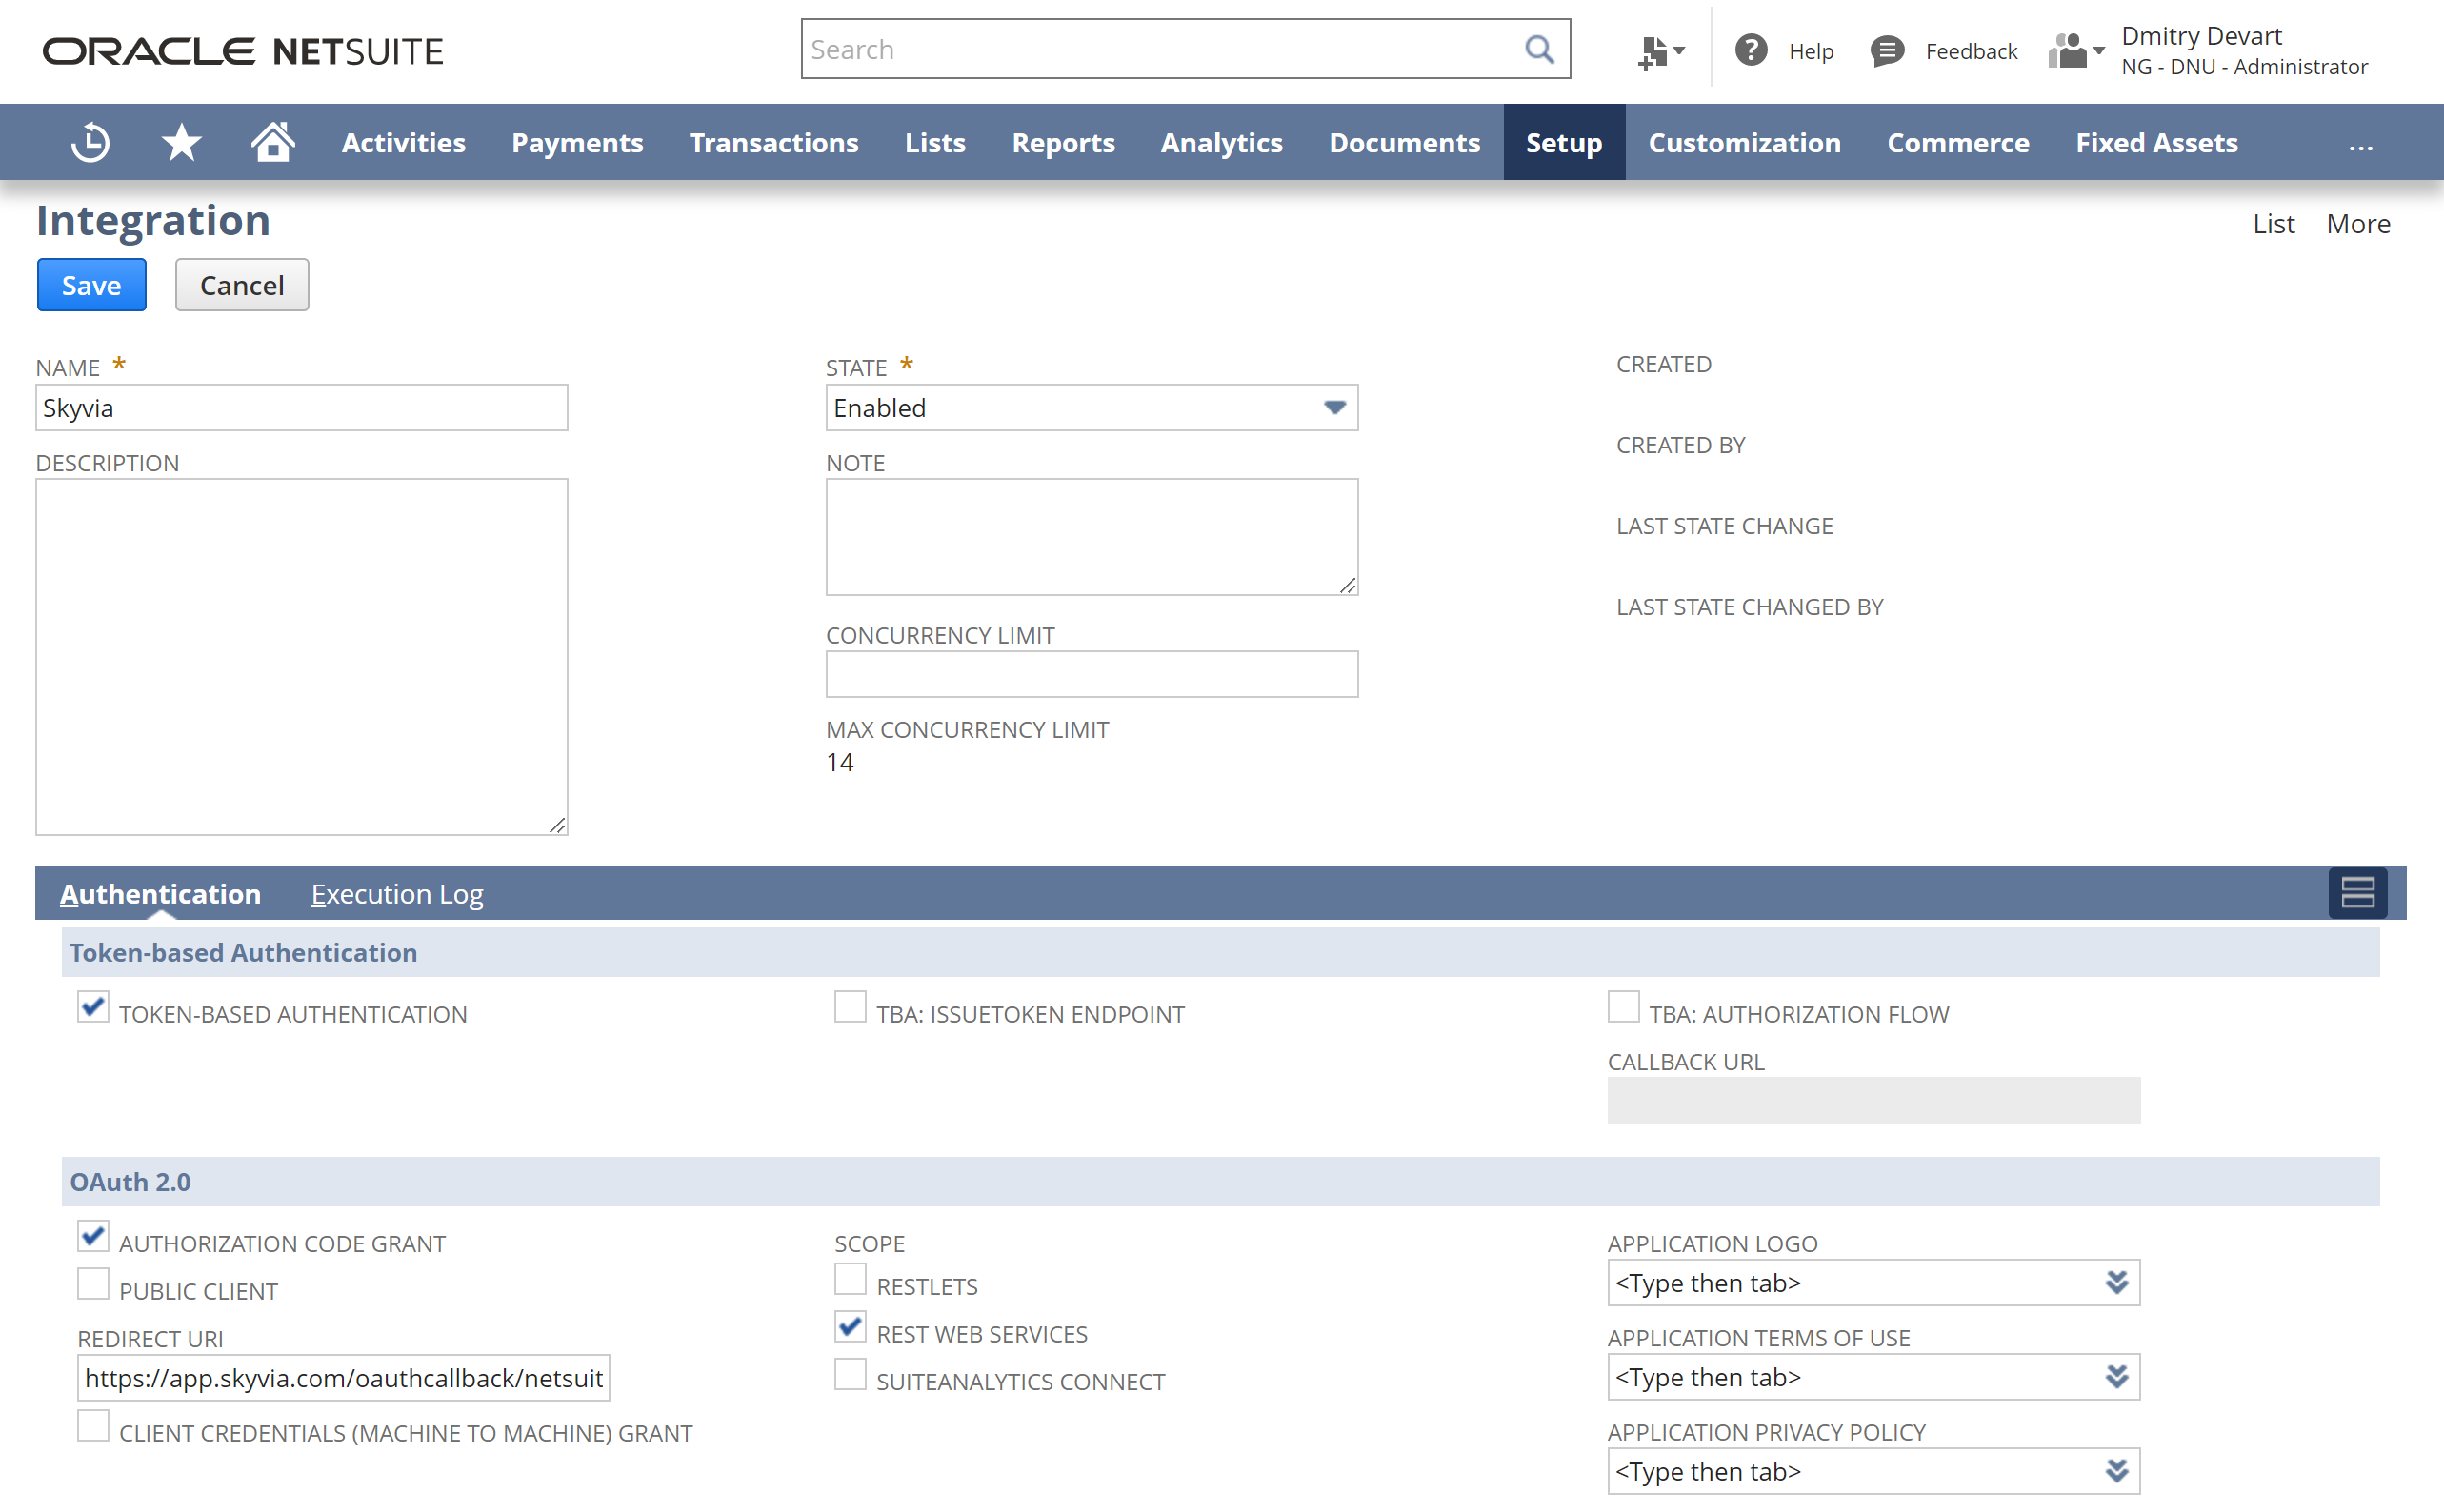
Task: Open the Analytics menu
Action: [1221, 142]
